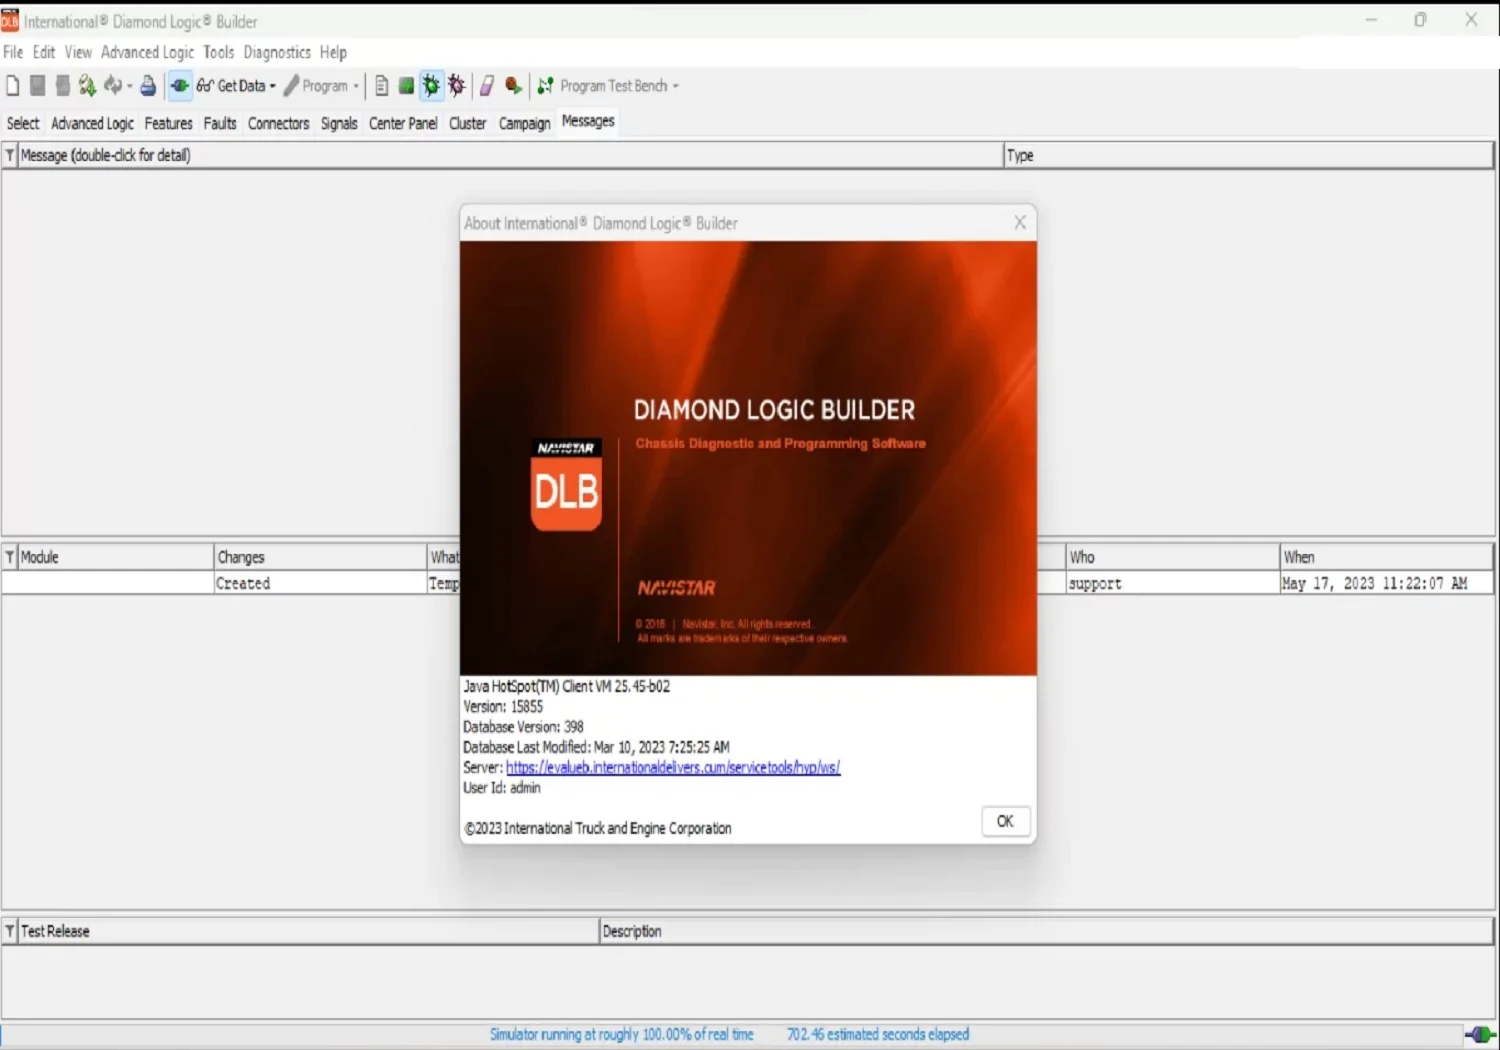Image resolution: width=1500 pixels, height=1050 pixels.
Task: Click the document page icon in toolbar
Action: tap(382, 86)
